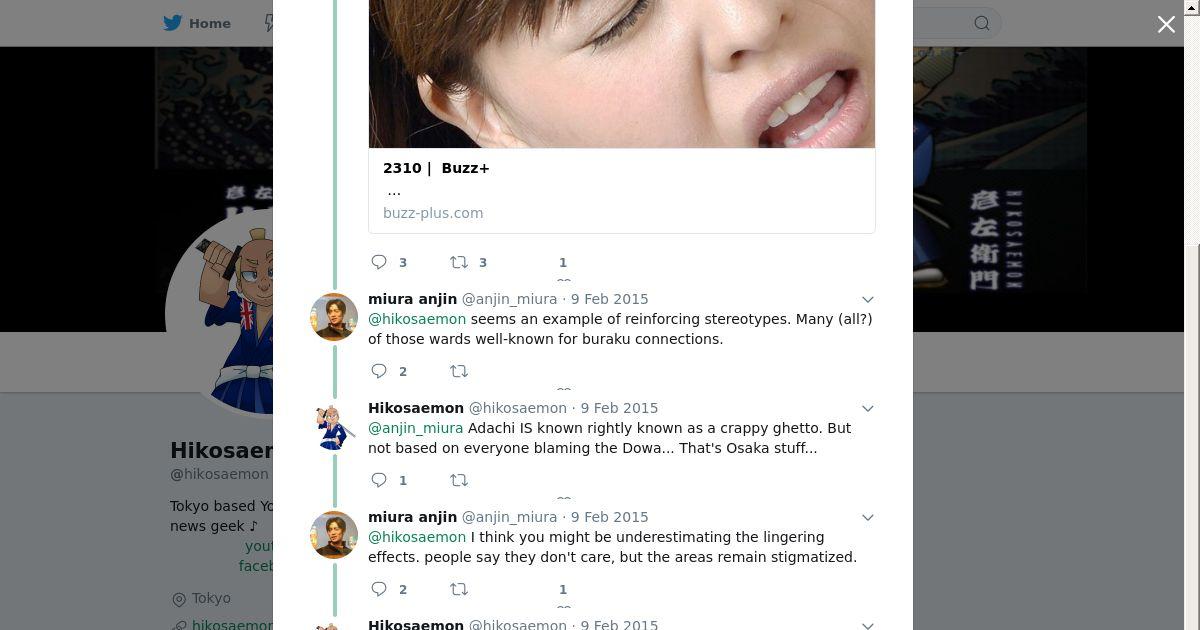This screenshot has height=630, width=1200.
Task: Click the '9 Feb 2015' timestamp on 'Adachi' tweet
Action: [619, 408]
